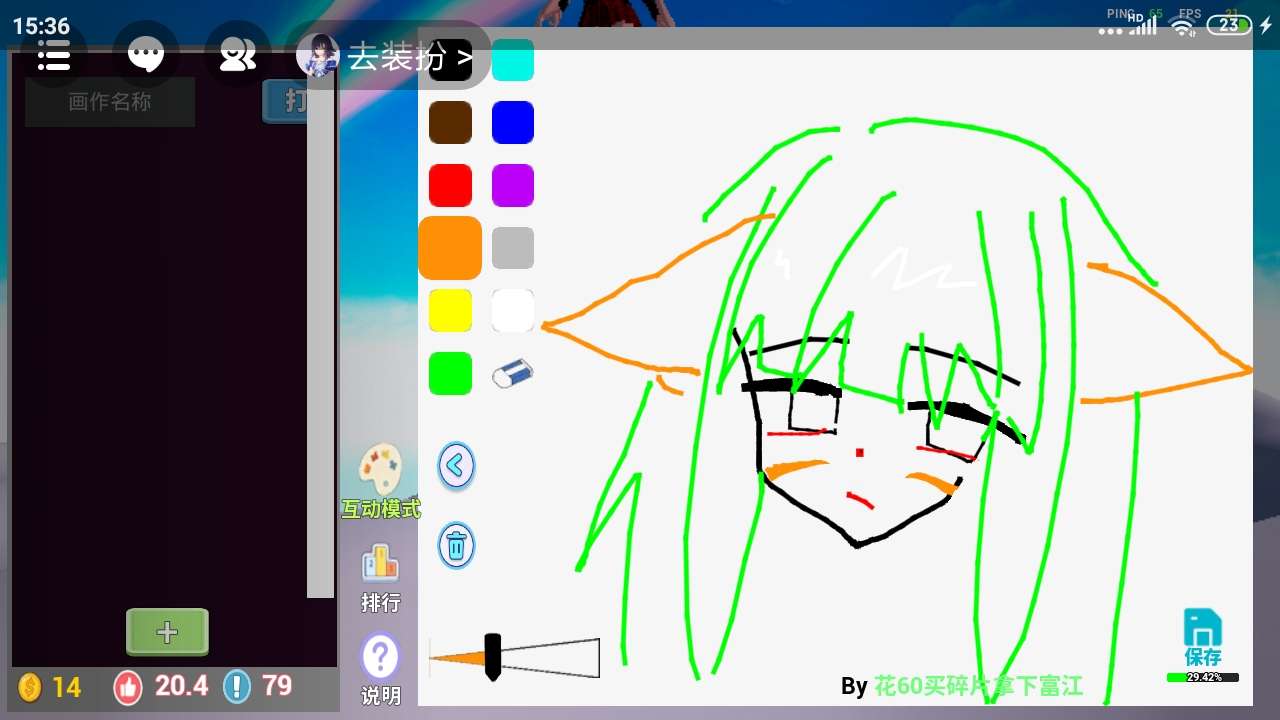This screenshot has width=1280, height=720.
Task: Open the chat bubble messages
Action: click(x=146, y=56)
